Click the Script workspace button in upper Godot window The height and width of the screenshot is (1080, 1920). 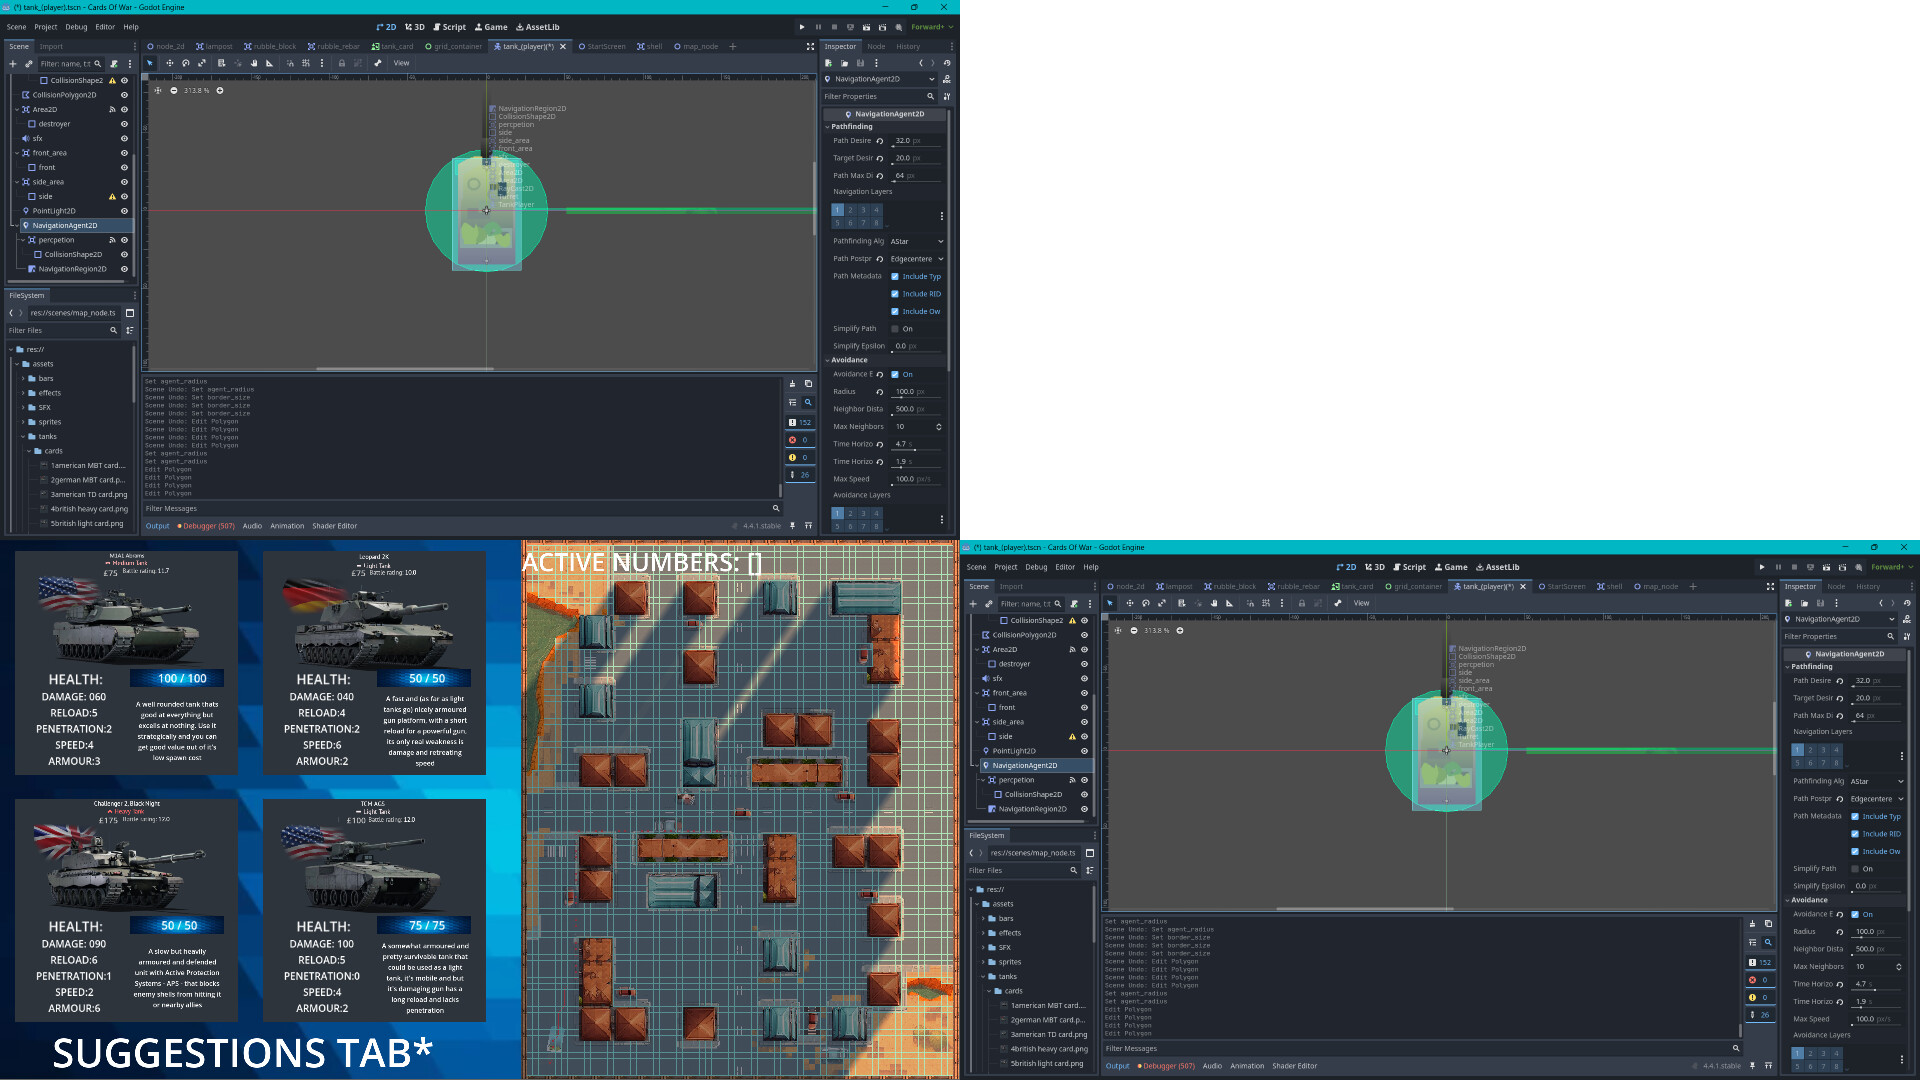click(449, 27)
